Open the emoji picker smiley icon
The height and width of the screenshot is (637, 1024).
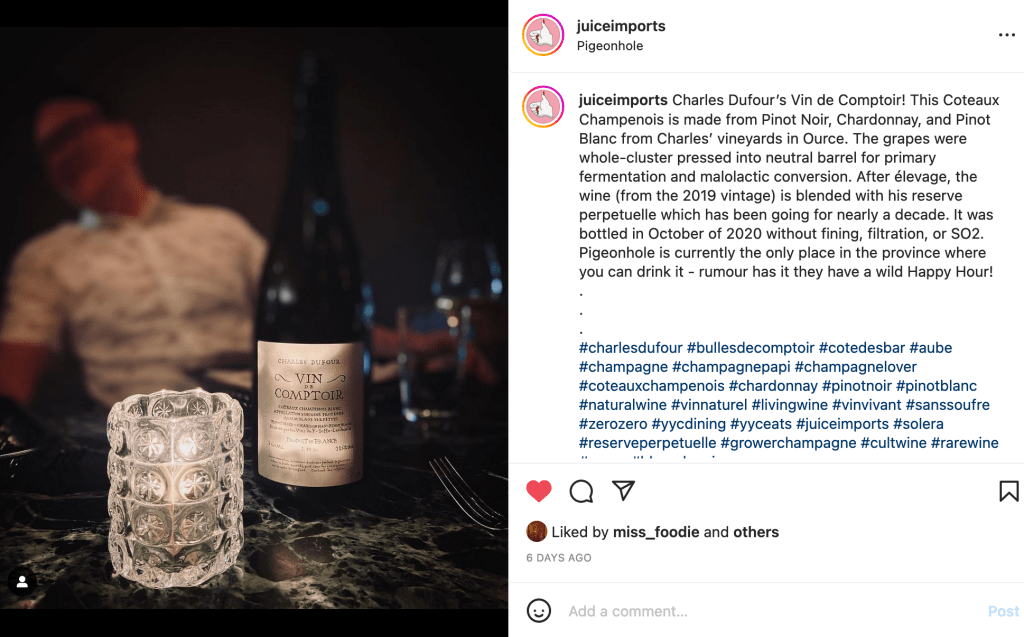point(539,611)
